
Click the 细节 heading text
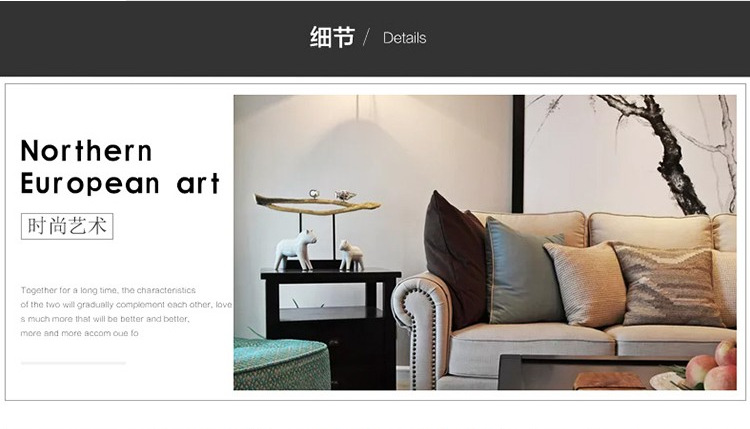coord(332,37)
